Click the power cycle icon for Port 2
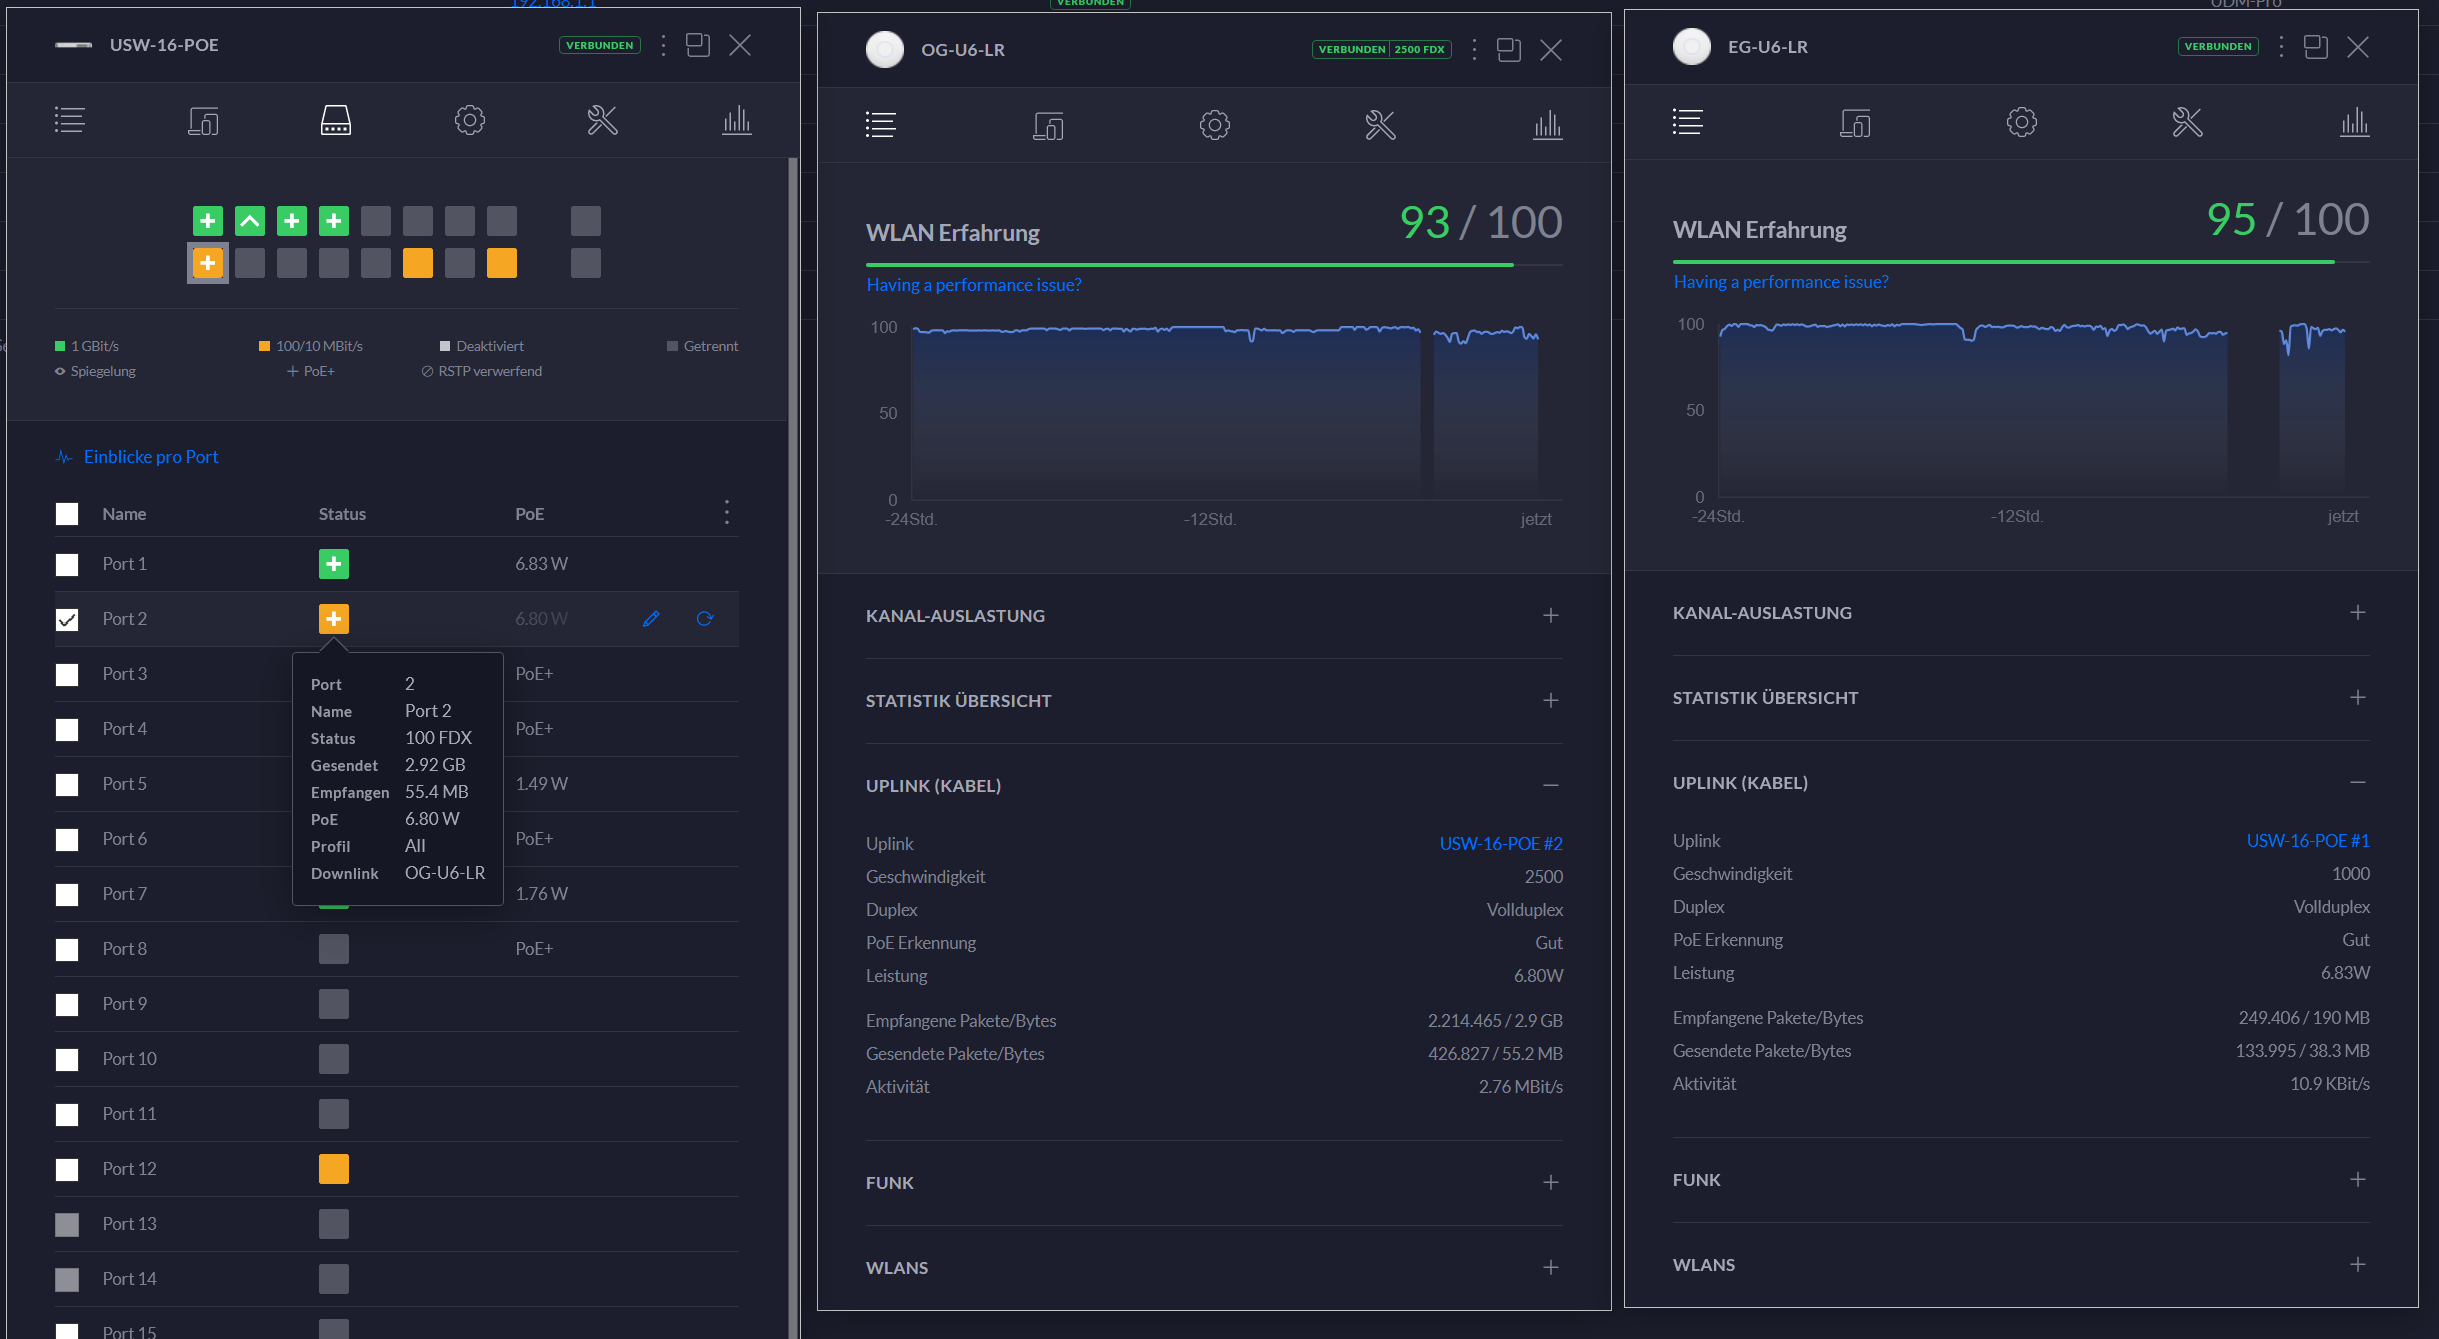Image resolution: width=2439 pixels, height=1339 pixels. (x=705, y=619)
